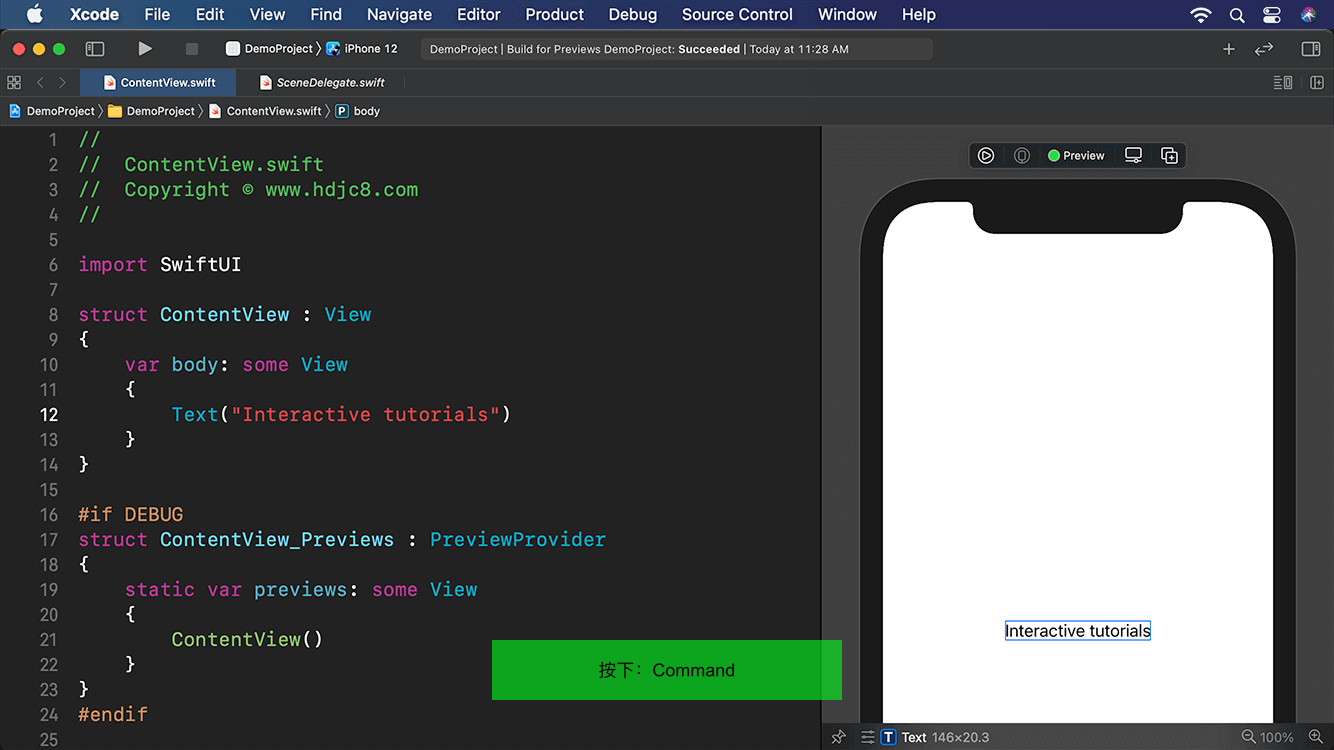Open the editor options lines icon
Screen dimensions: 1334x750
tap(1283, 83)
